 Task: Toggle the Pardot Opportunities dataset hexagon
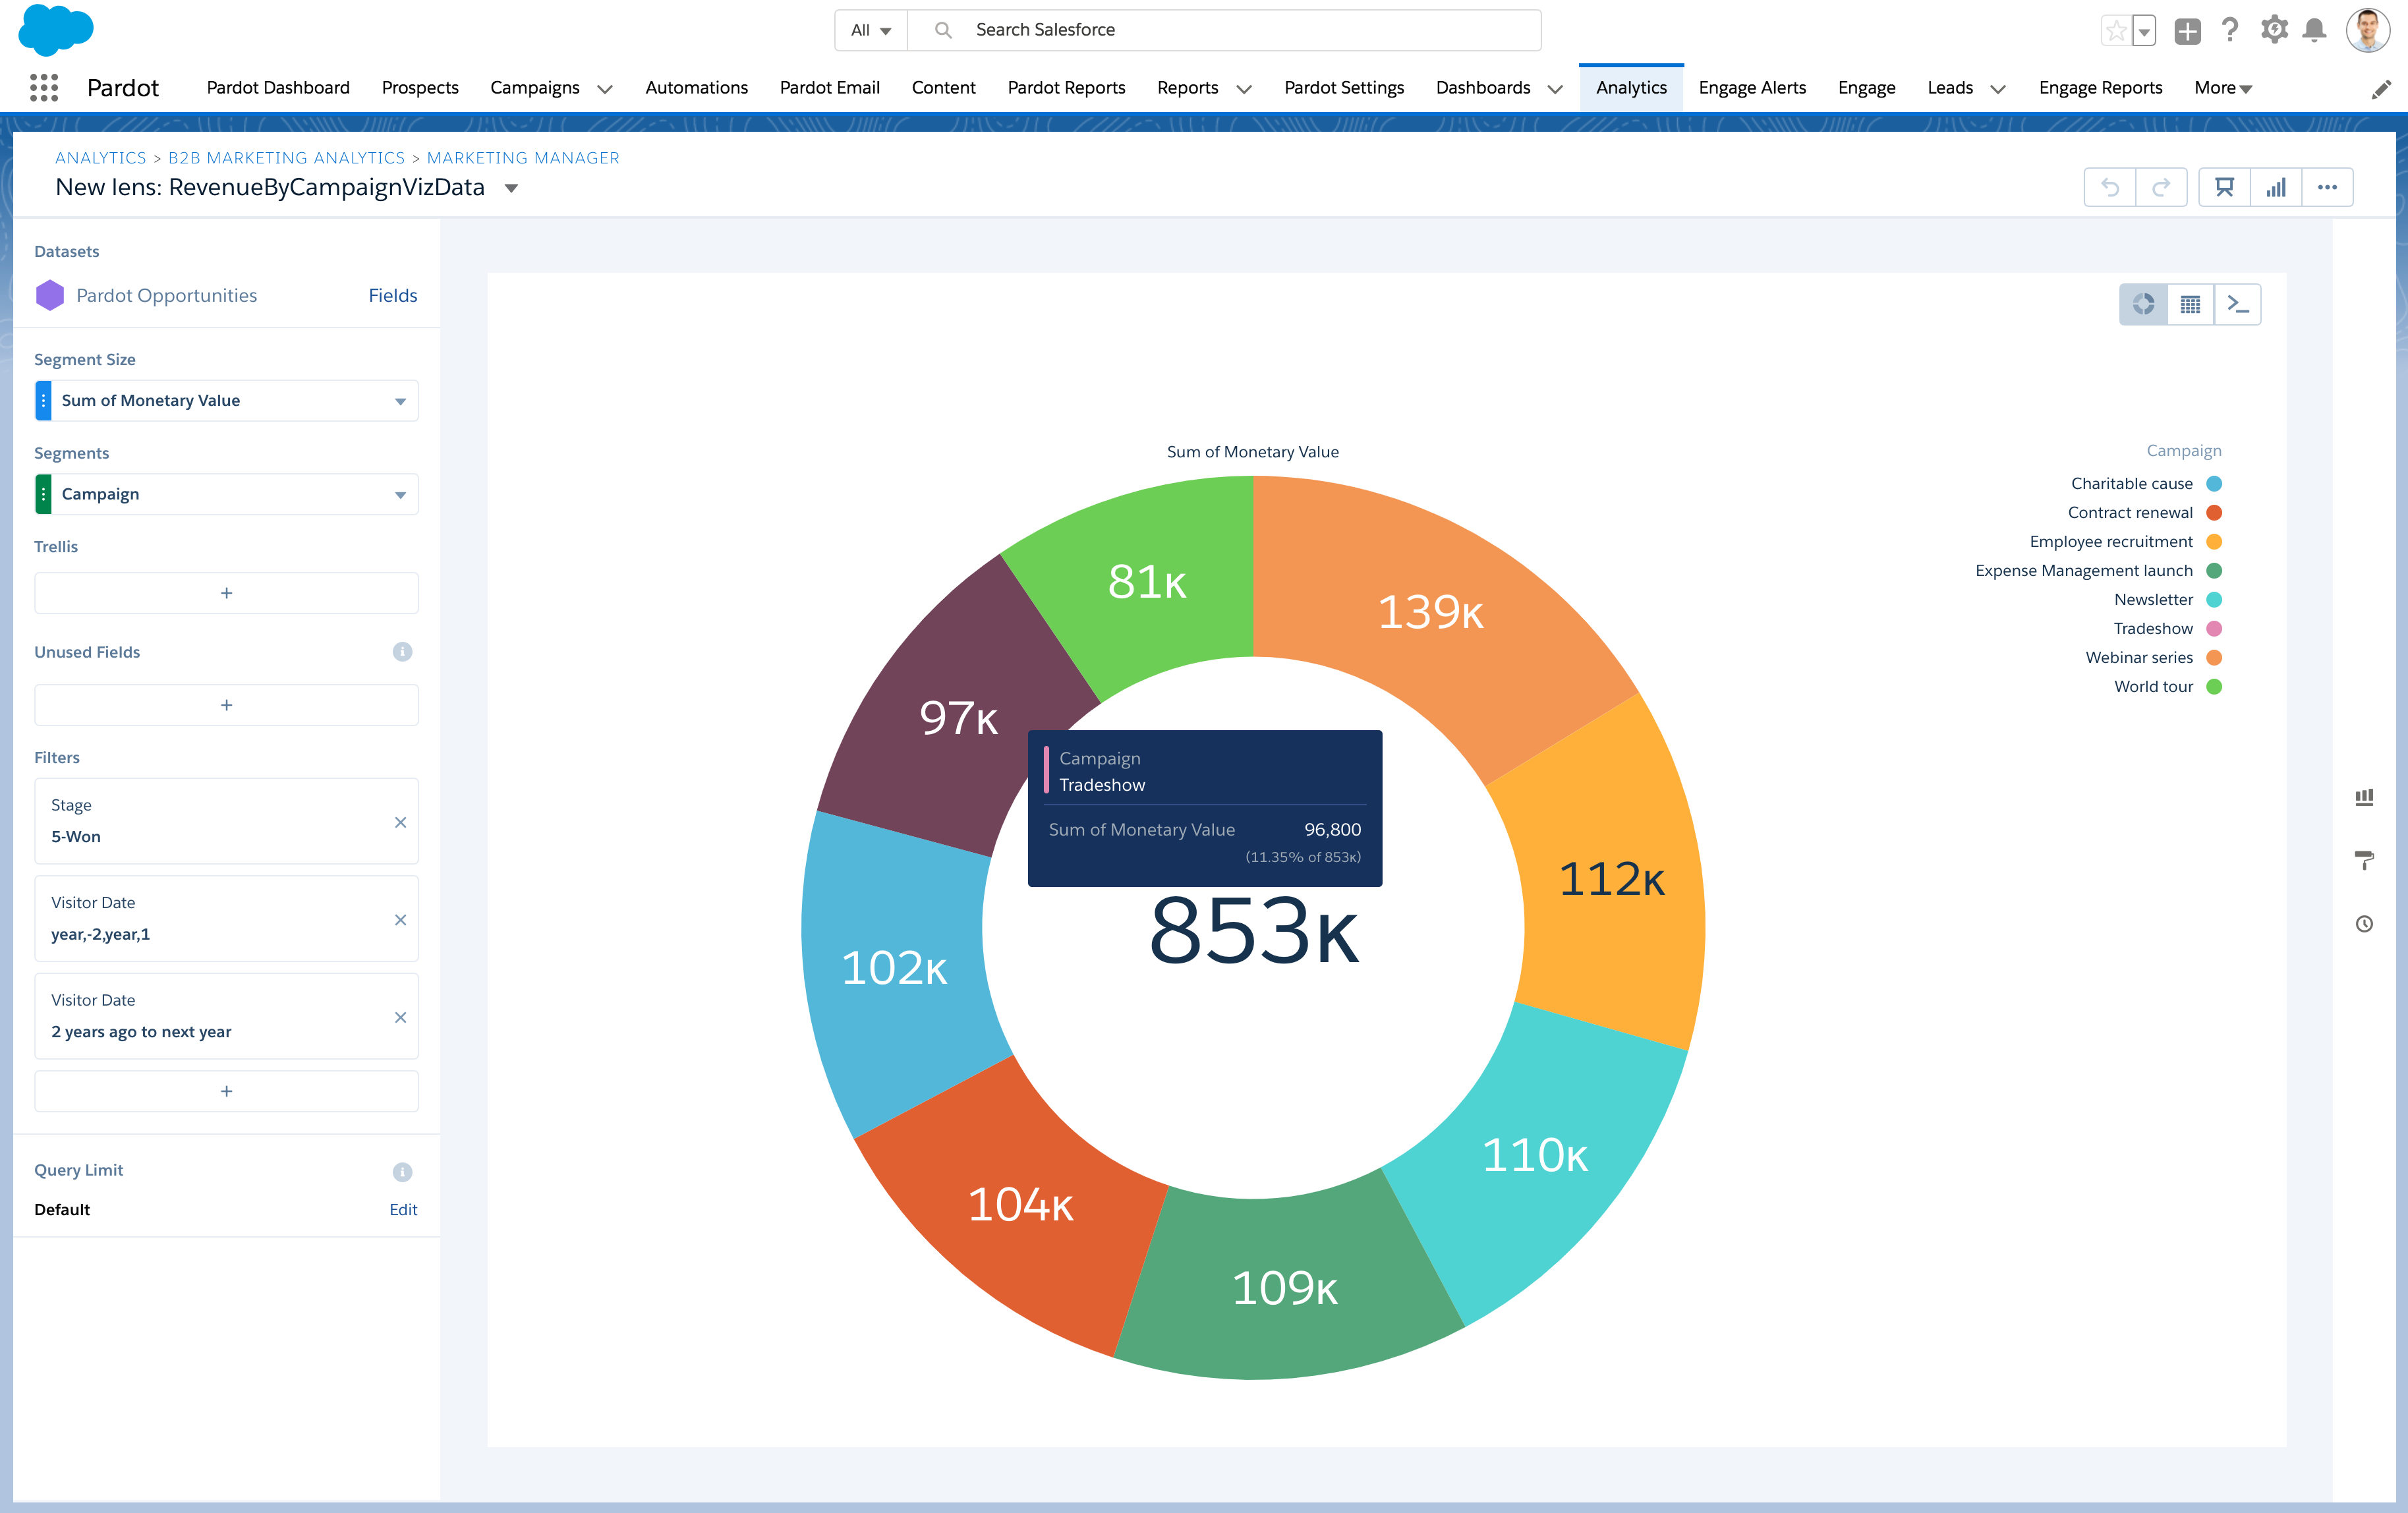[x=50, y=295]
